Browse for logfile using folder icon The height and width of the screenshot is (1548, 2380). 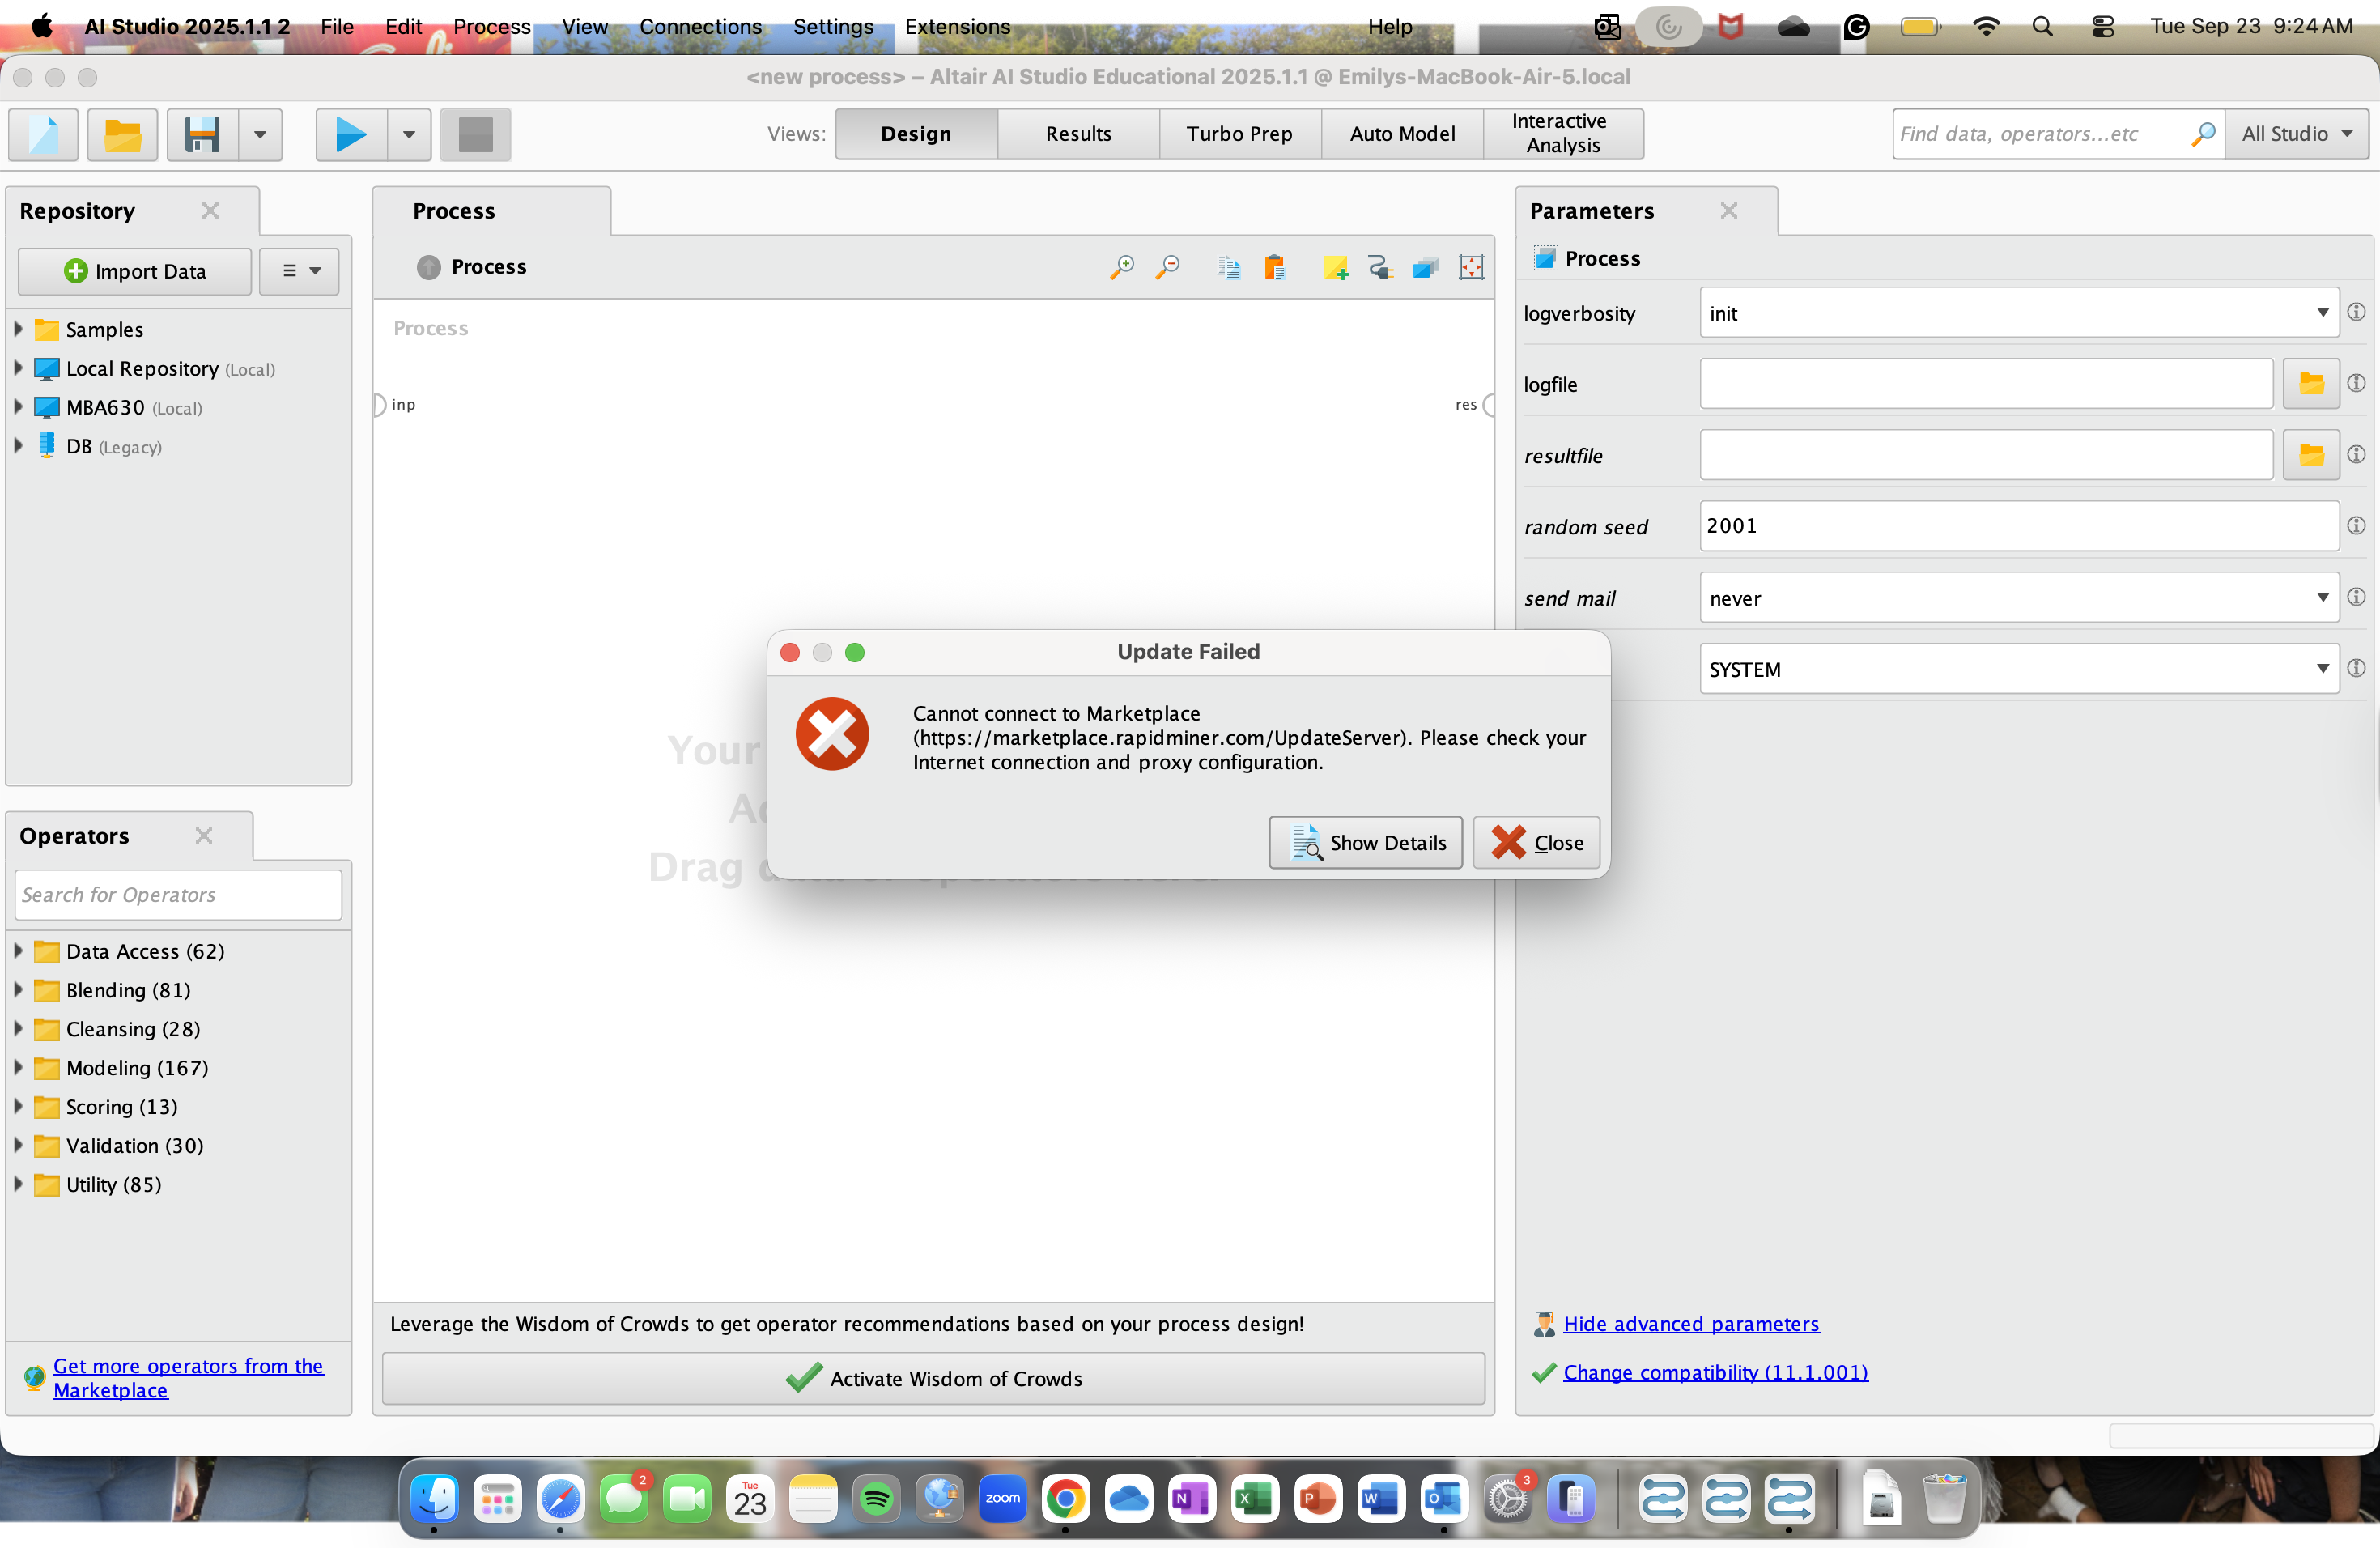pos(2310,384)
